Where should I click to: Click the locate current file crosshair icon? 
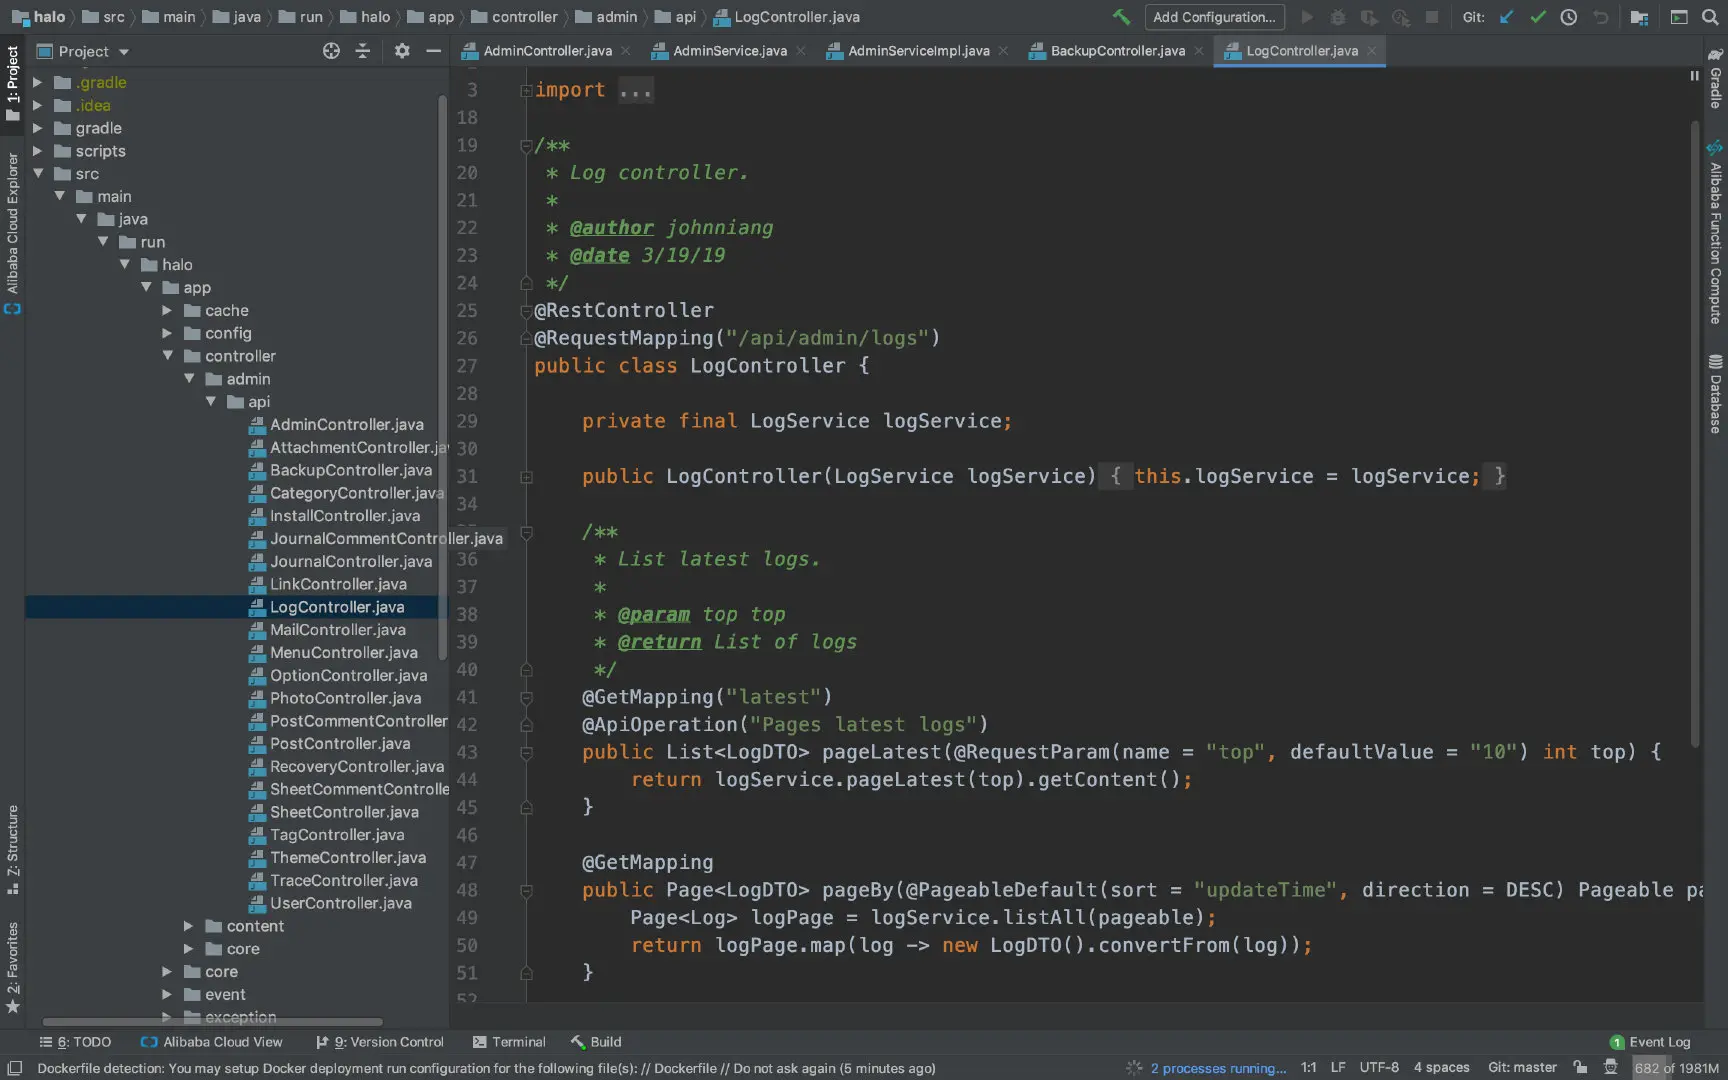pyautogui.click(x=331, y=51)
